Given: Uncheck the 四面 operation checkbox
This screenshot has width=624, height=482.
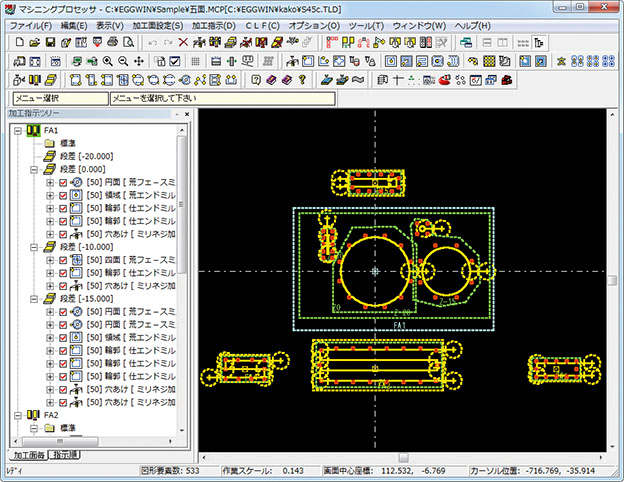Looking at the screenshot, I should [x=63, y=260].
